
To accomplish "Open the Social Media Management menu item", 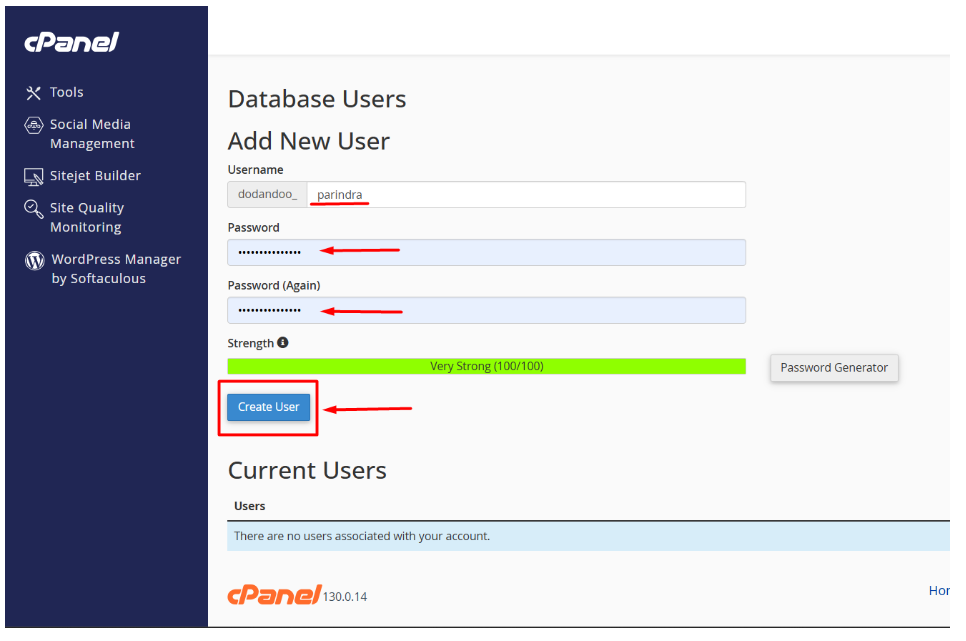I will 91,134.
